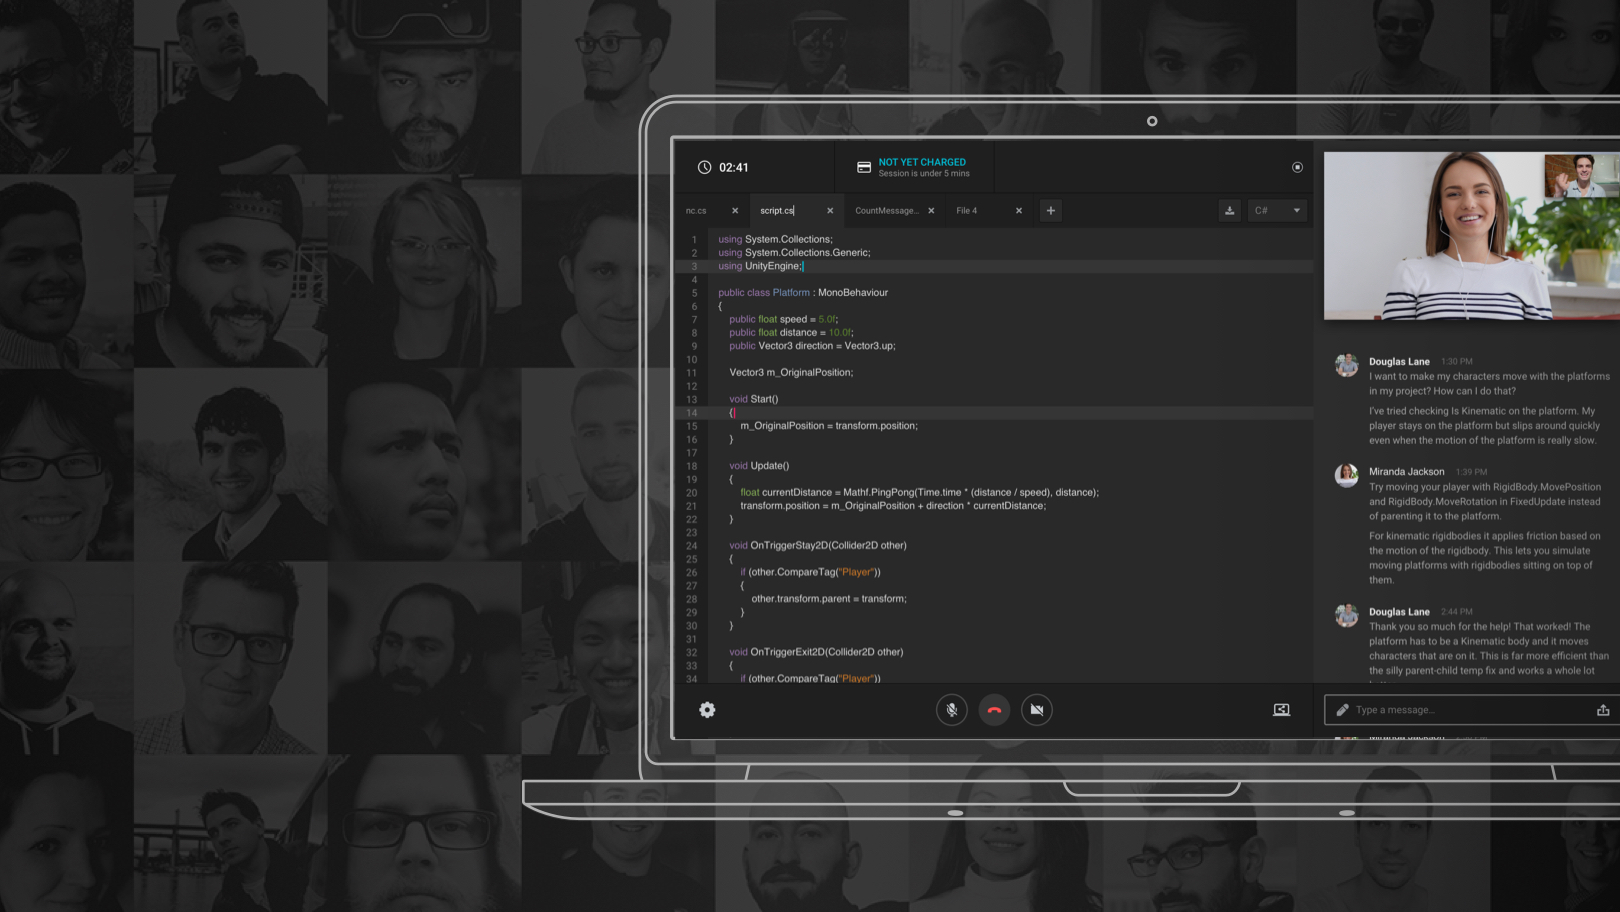1620x912 pixels.
Task: Click the upload attachment icon in chat
Action: click(x=1602, y=710)
